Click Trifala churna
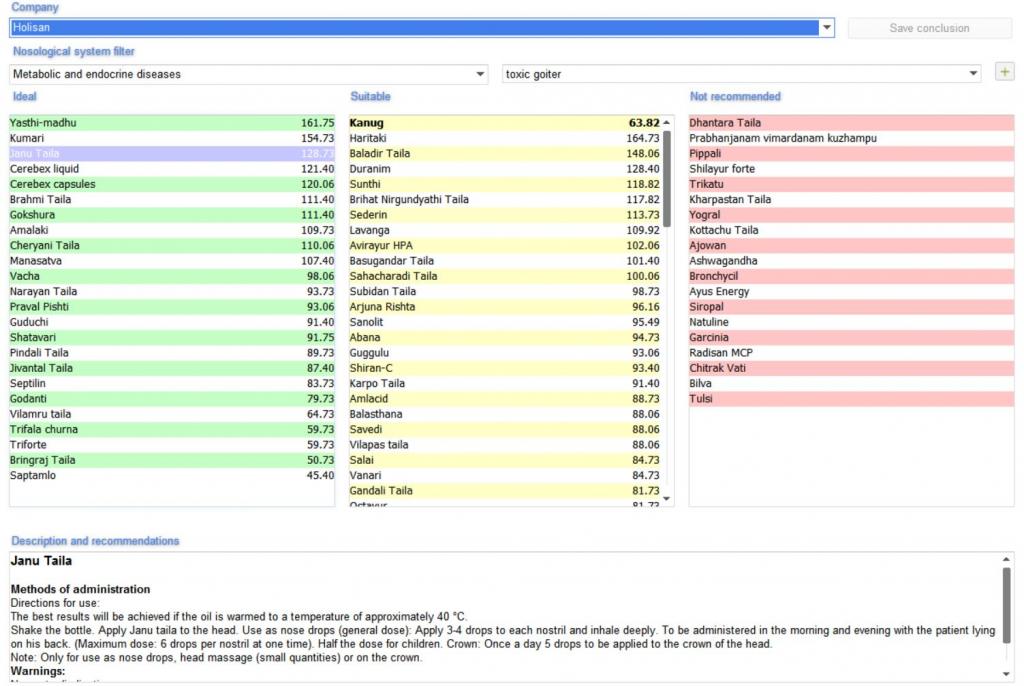 [172, 429]
